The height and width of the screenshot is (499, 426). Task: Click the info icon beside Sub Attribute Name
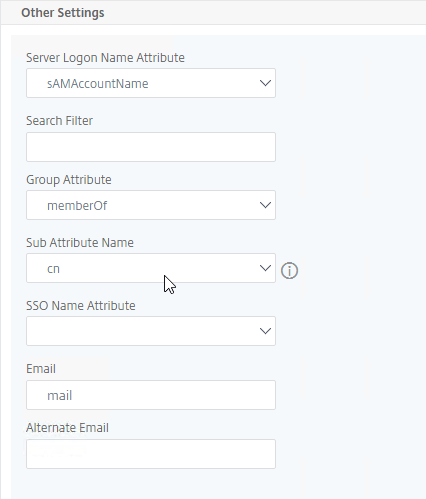click(289, 270)
